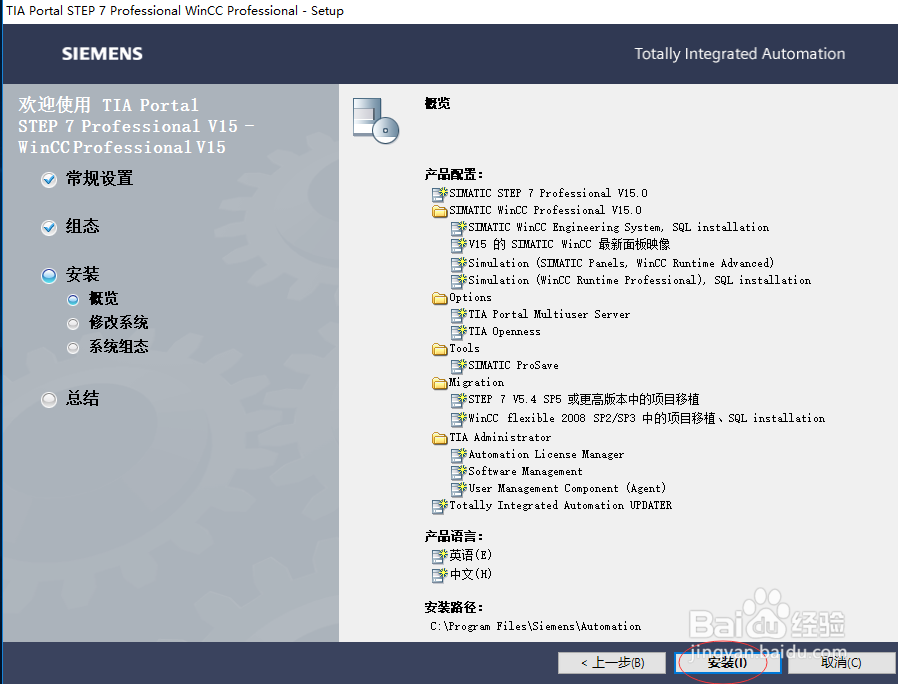Click the checked step marker for 常规设置
Viewport: 898px width, 684px height.
click(49, 180)
